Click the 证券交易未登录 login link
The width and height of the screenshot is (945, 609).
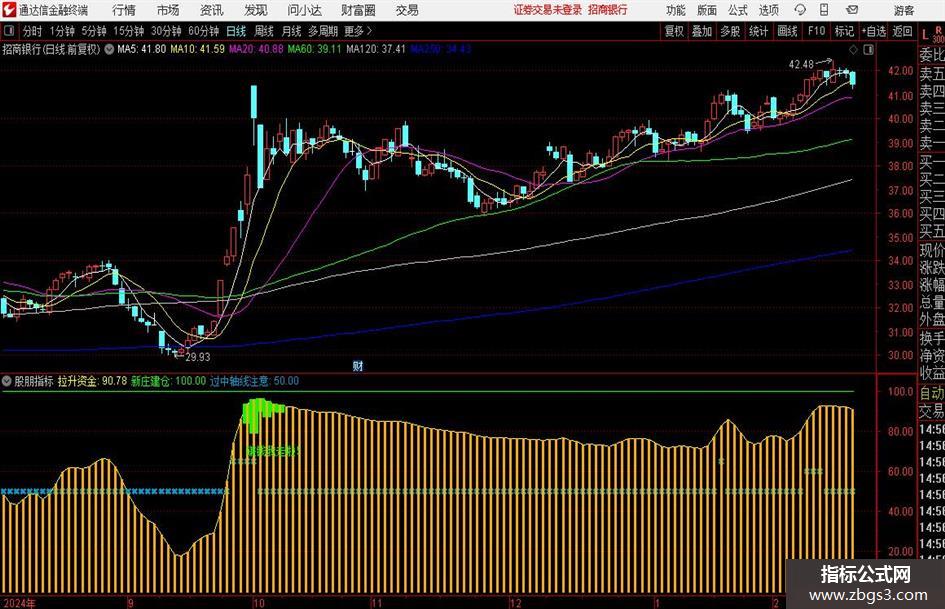[x=548, y=10]
